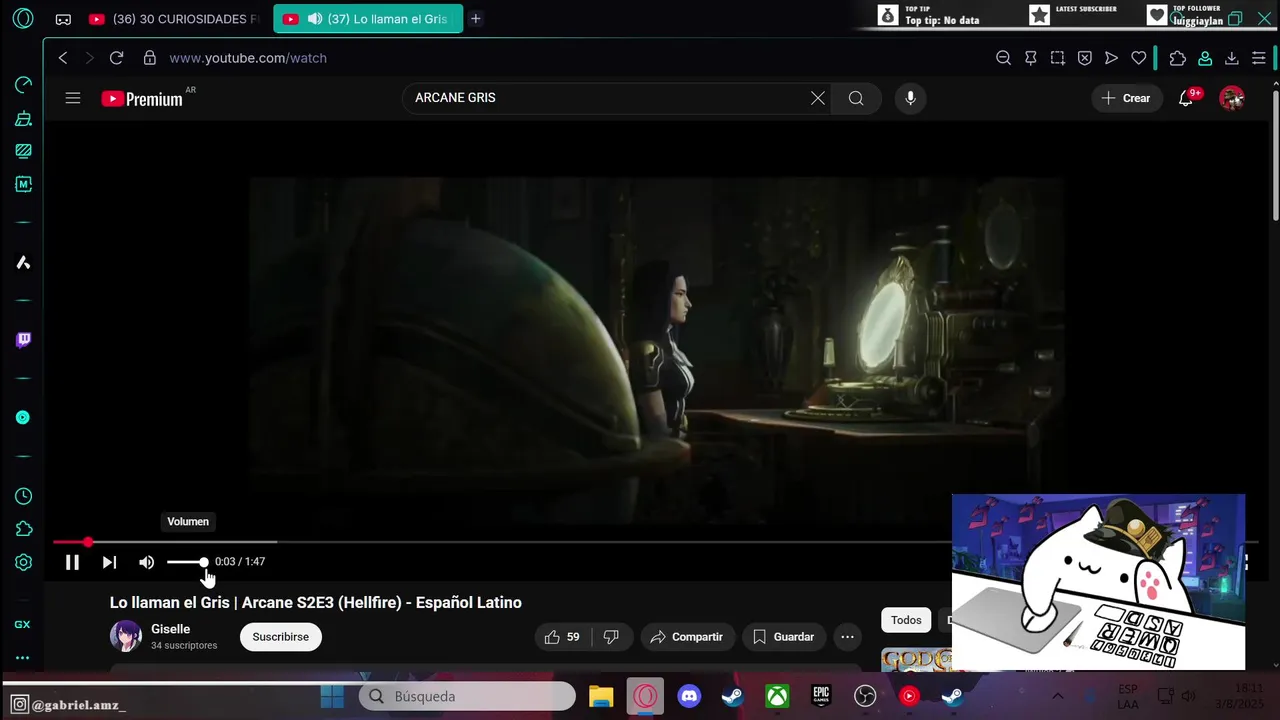Open the Giselle channel avatar

click(x=126, y=636)
